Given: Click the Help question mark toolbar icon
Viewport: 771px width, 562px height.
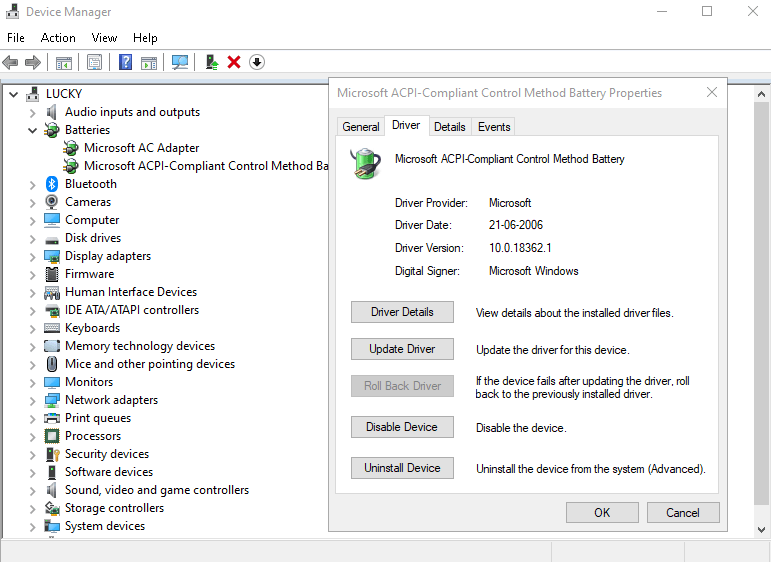Looking at the screenshot, I should pos(125,62).
